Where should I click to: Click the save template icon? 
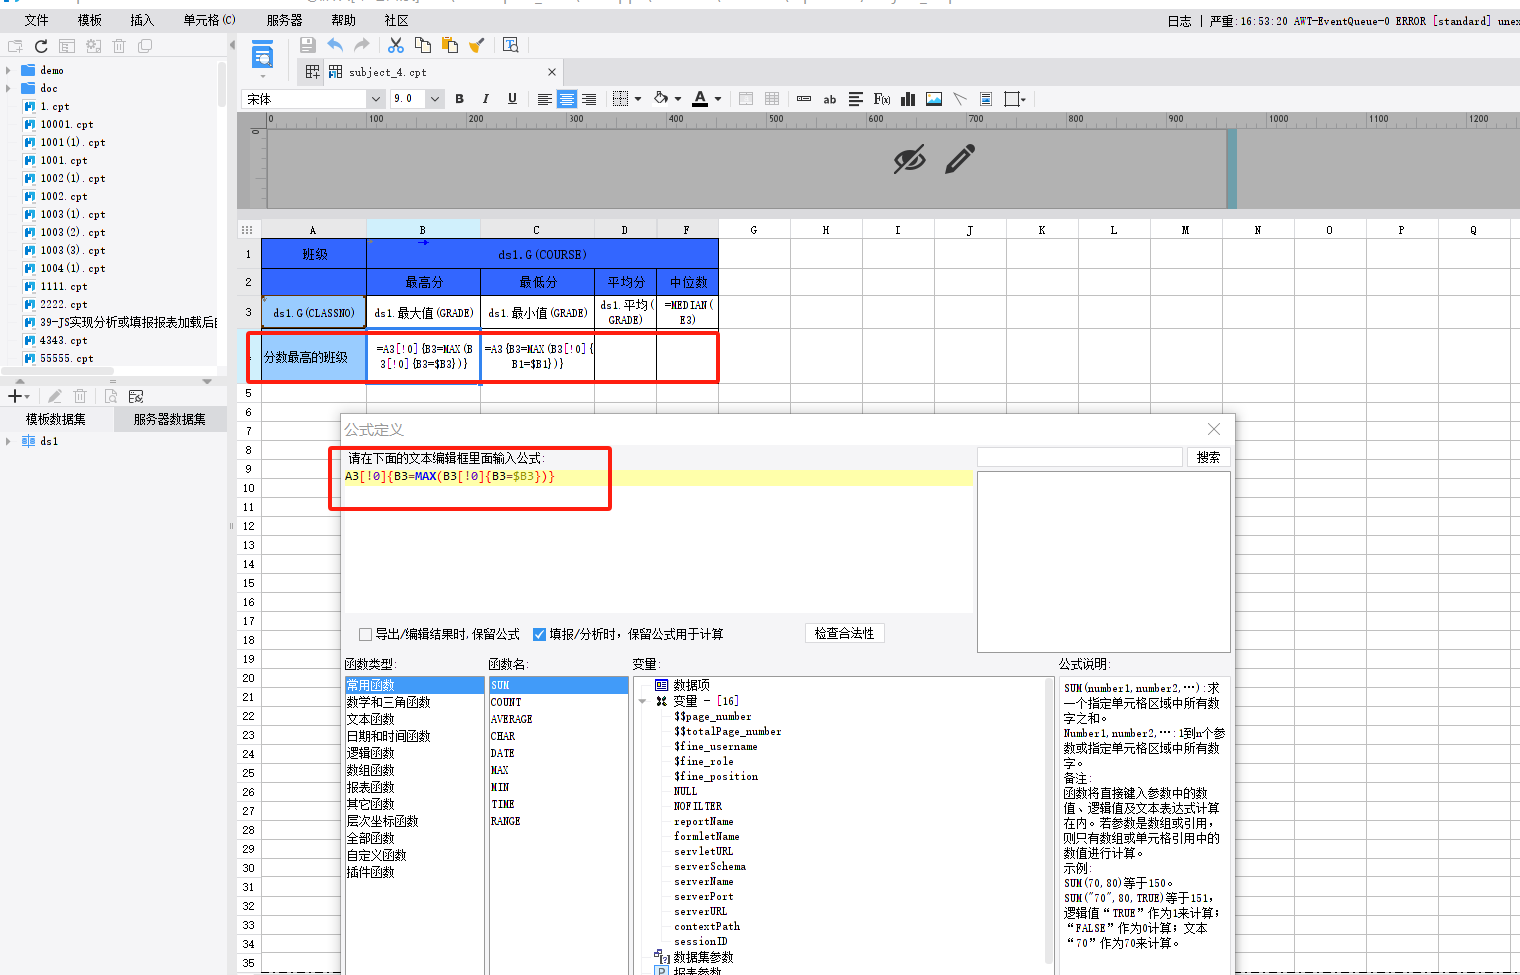pos(308,45)
